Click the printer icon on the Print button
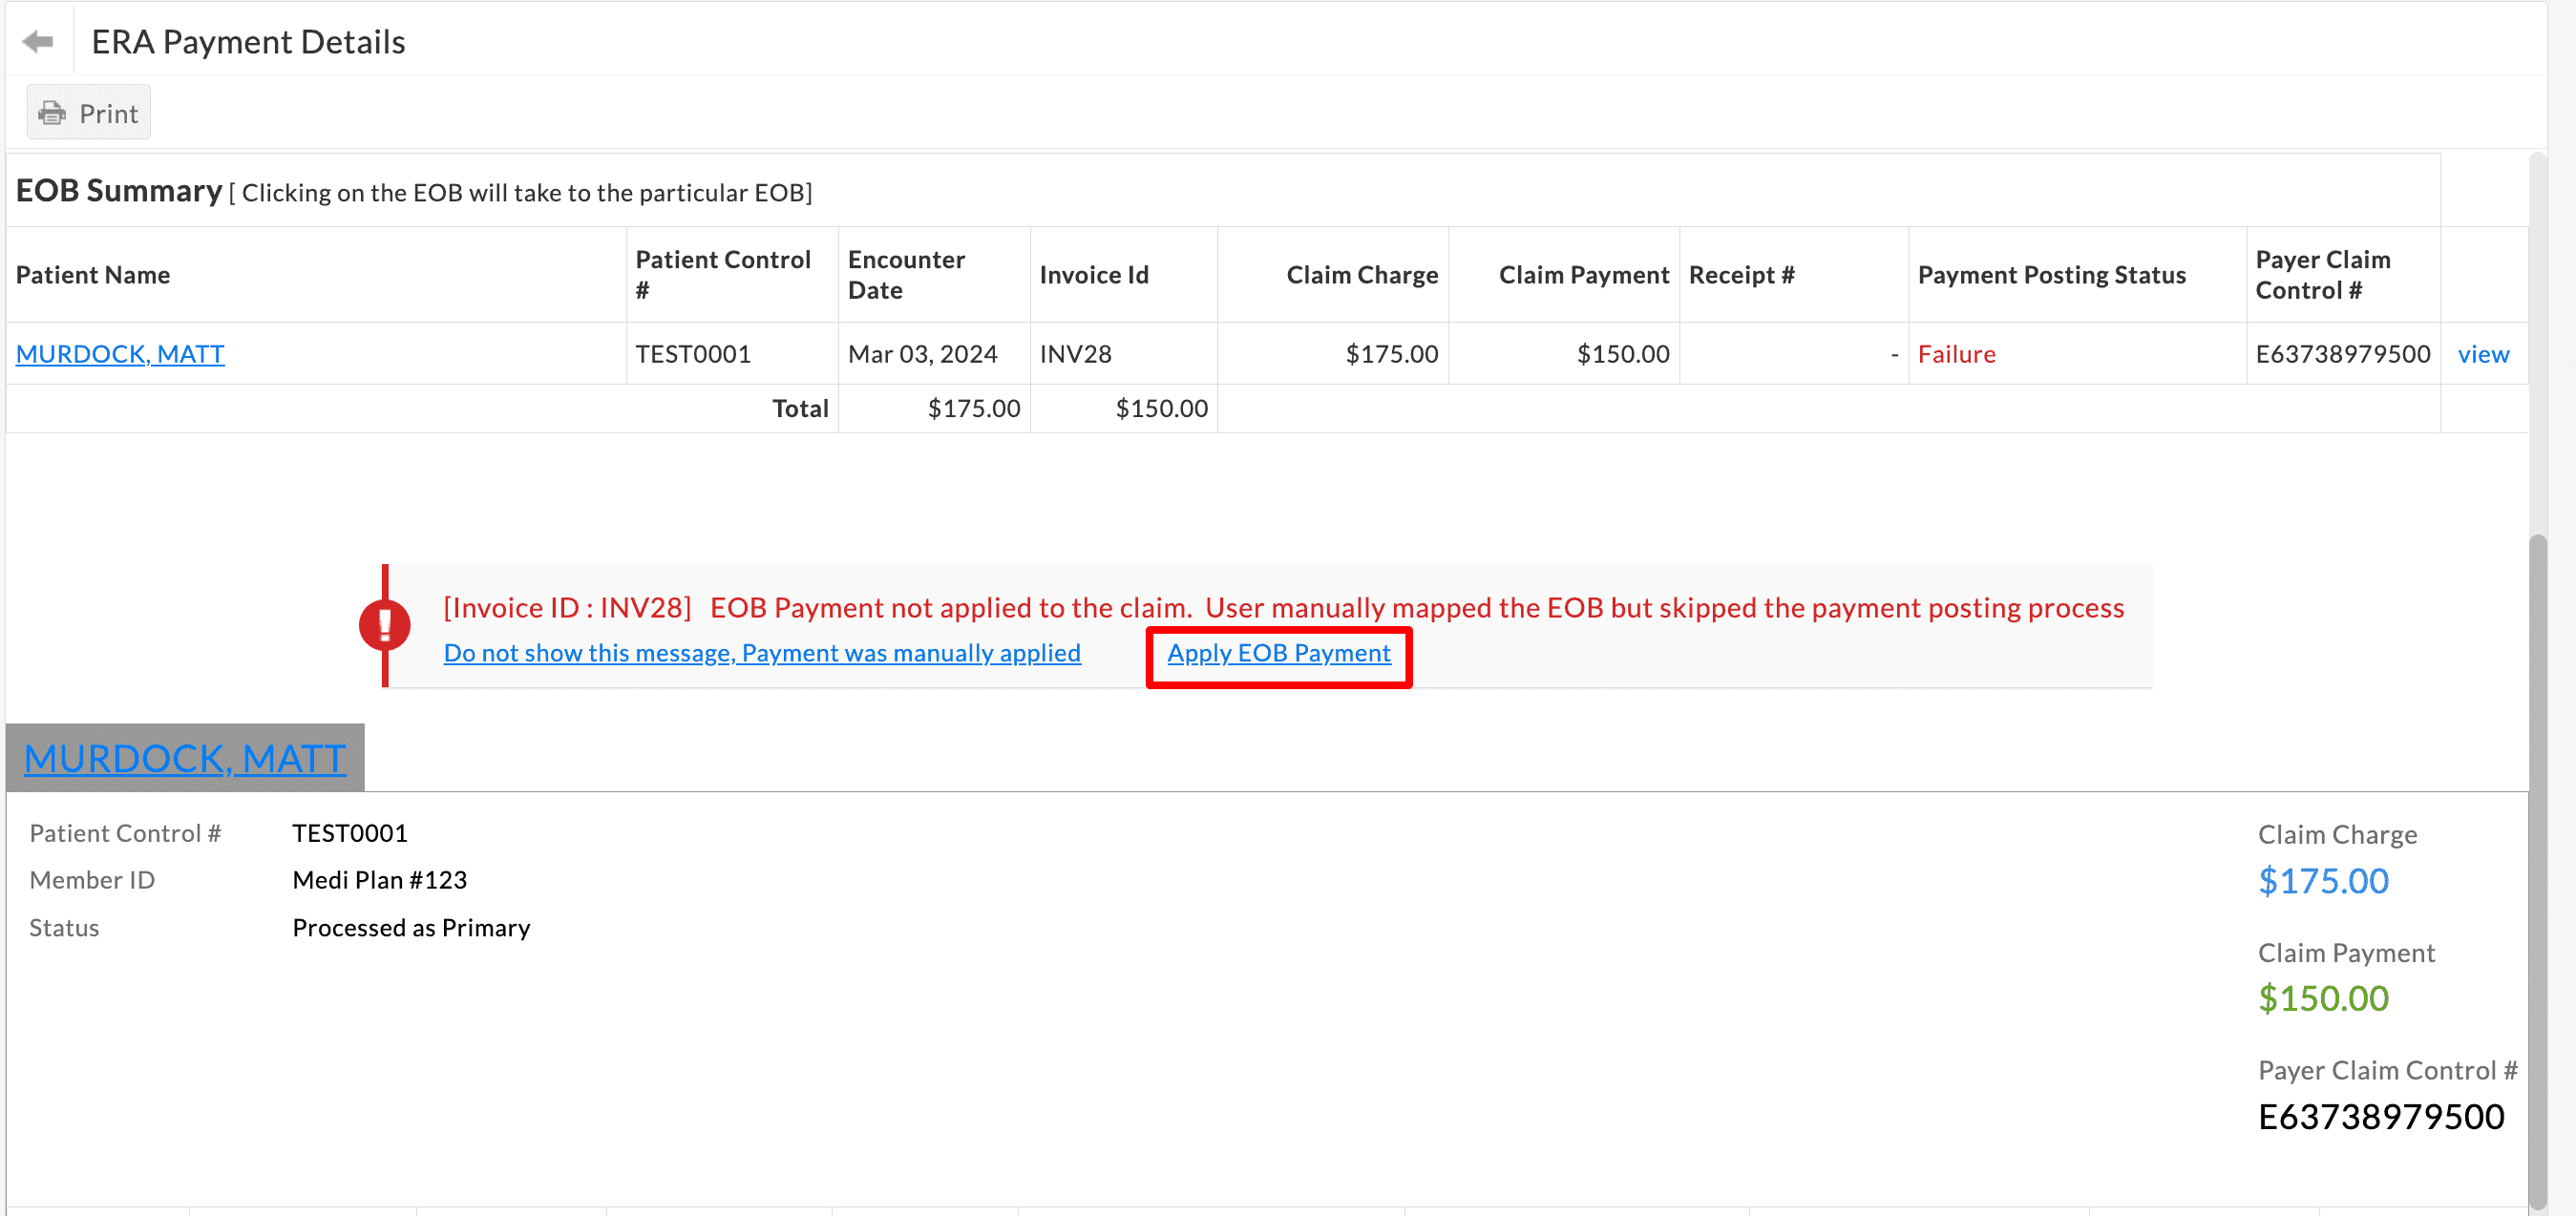Image resolution: width=2576 pixels, height=1216 pixels. [x=54, y=112]
